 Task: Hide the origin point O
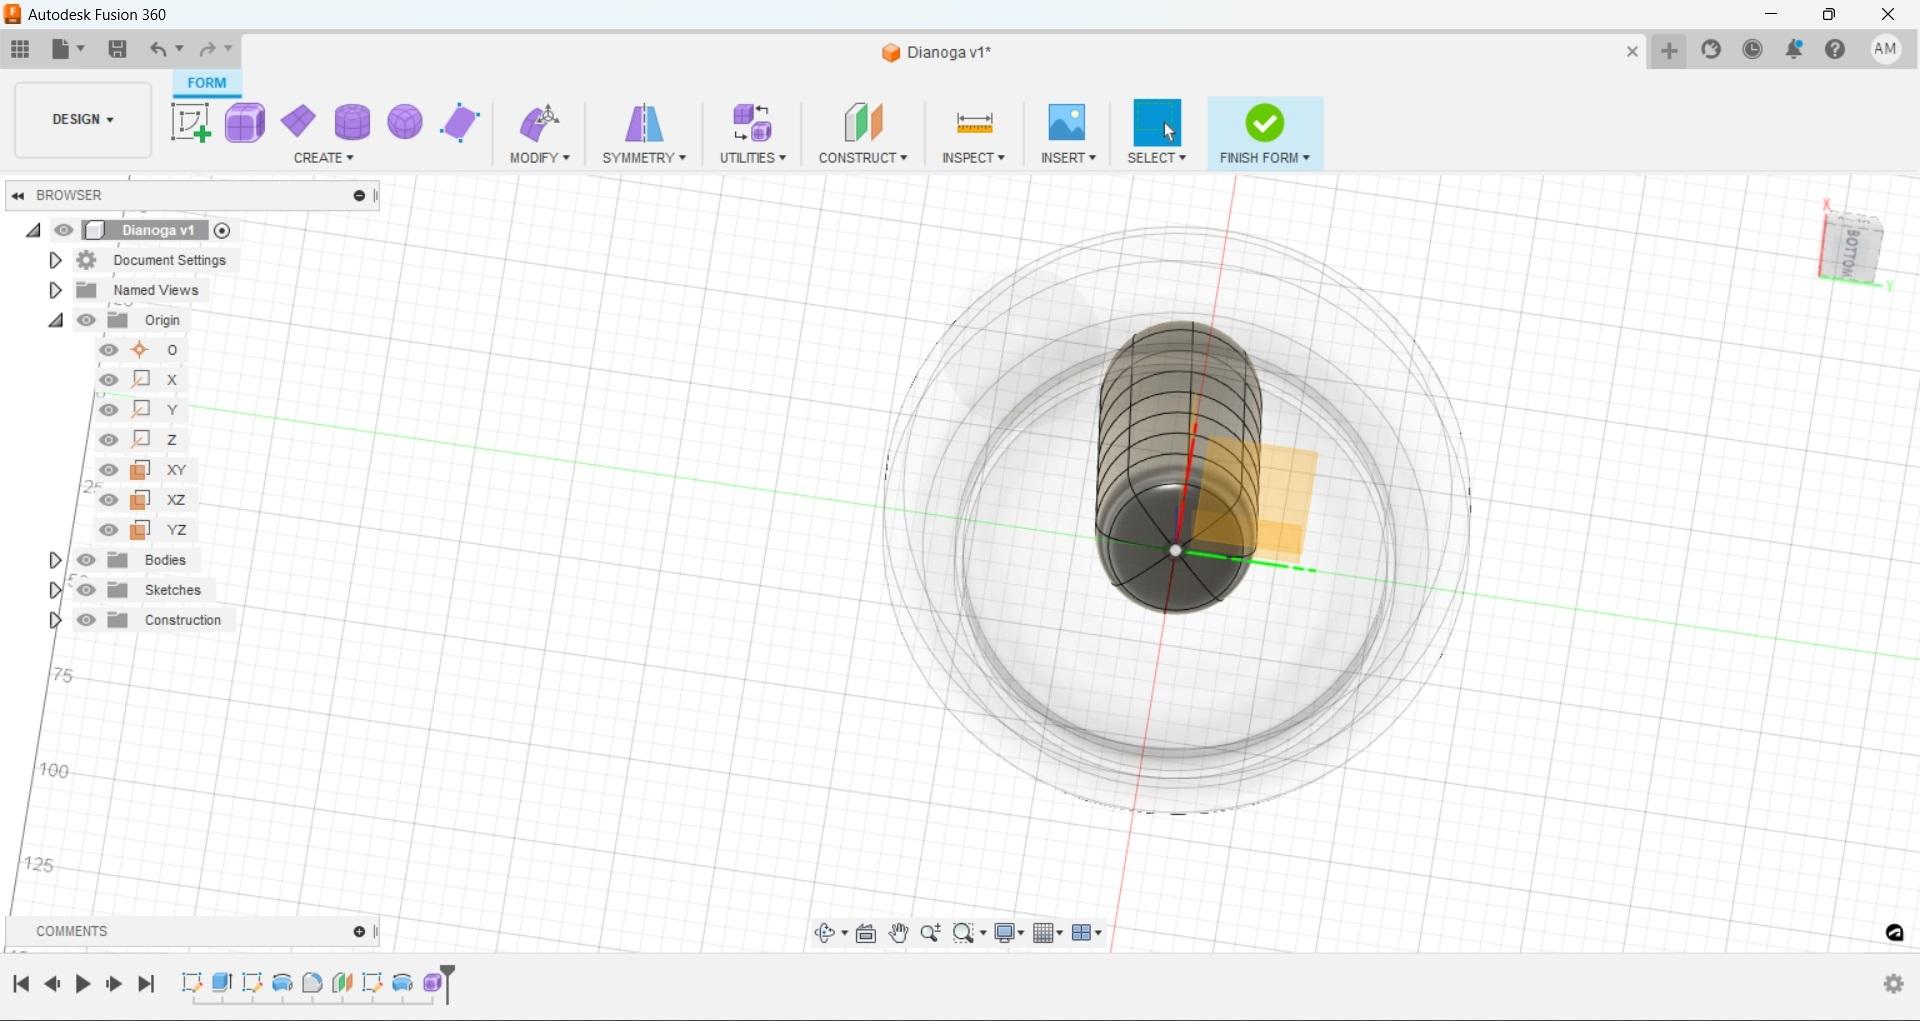coord(109,350)
